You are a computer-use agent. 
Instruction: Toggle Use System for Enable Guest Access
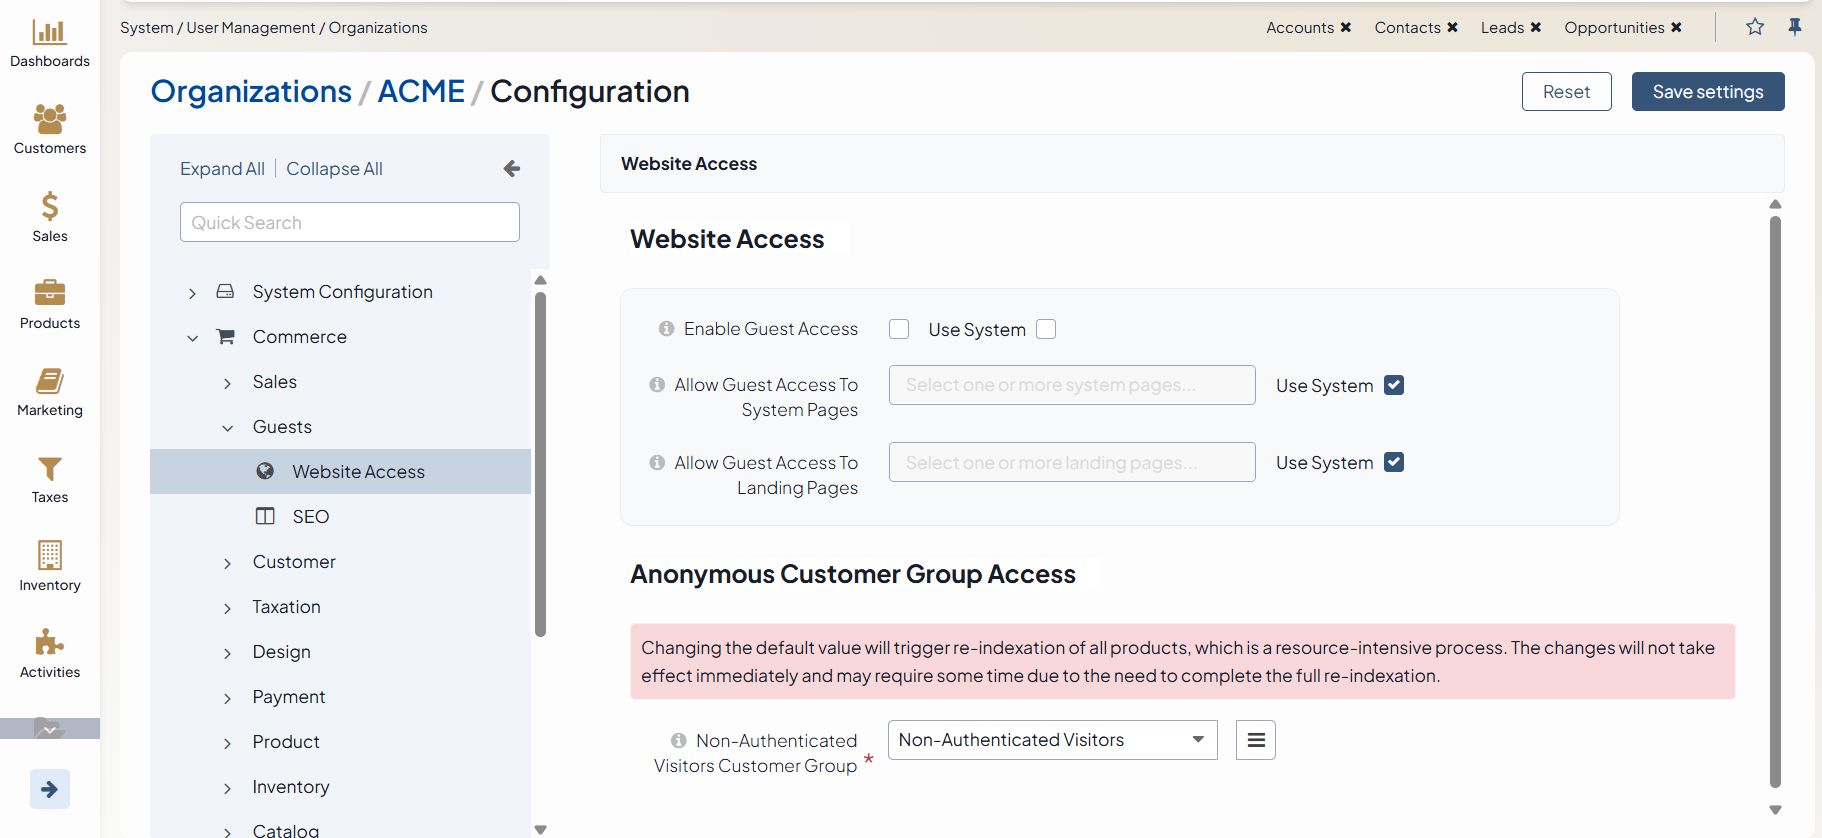(1046, 329)
